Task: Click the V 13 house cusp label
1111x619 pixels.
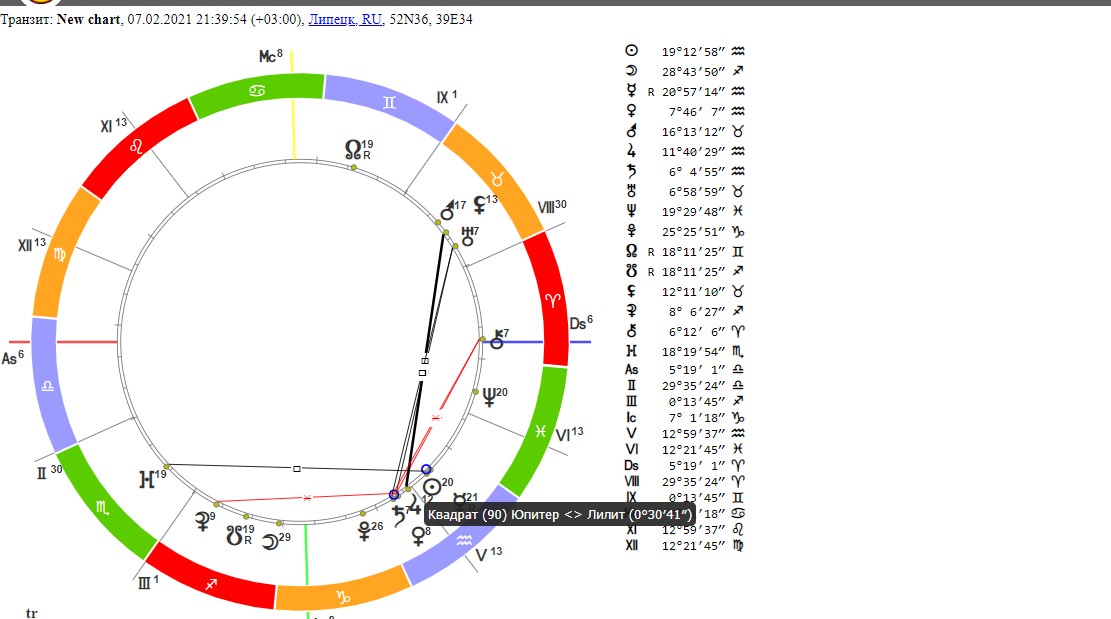Action: click(x=489, y=554)
